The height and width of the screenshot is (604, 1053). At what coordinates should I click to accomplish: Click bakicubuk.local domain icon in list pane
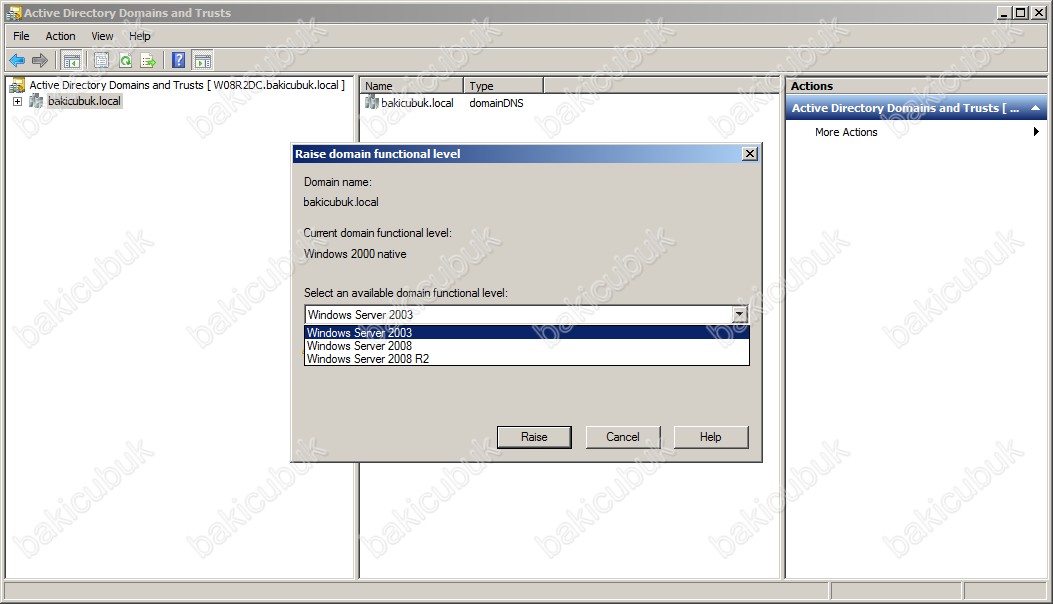click(371, 102)
